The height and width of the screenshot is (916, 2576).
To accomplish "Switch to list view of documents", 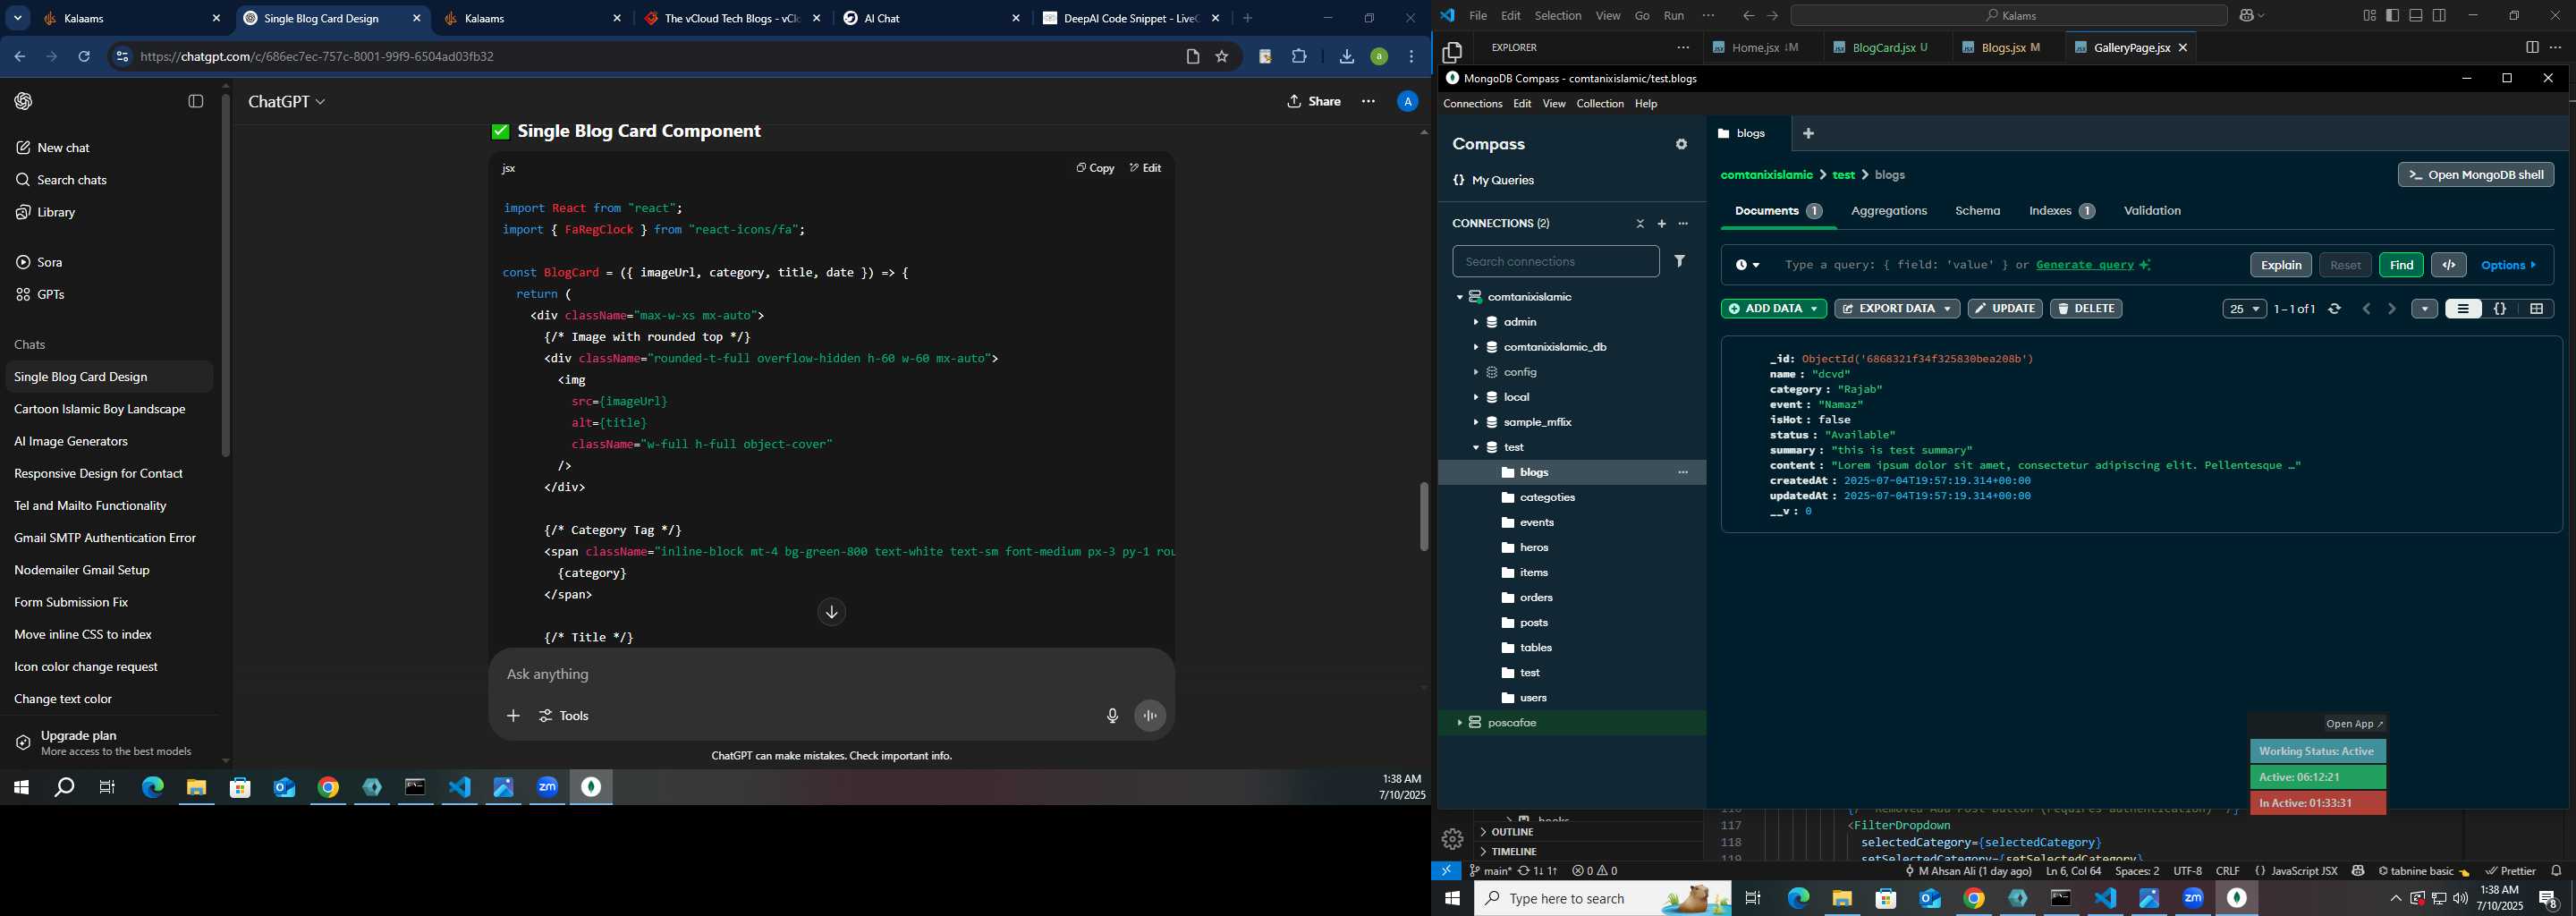I will (x=2463, y=309).
